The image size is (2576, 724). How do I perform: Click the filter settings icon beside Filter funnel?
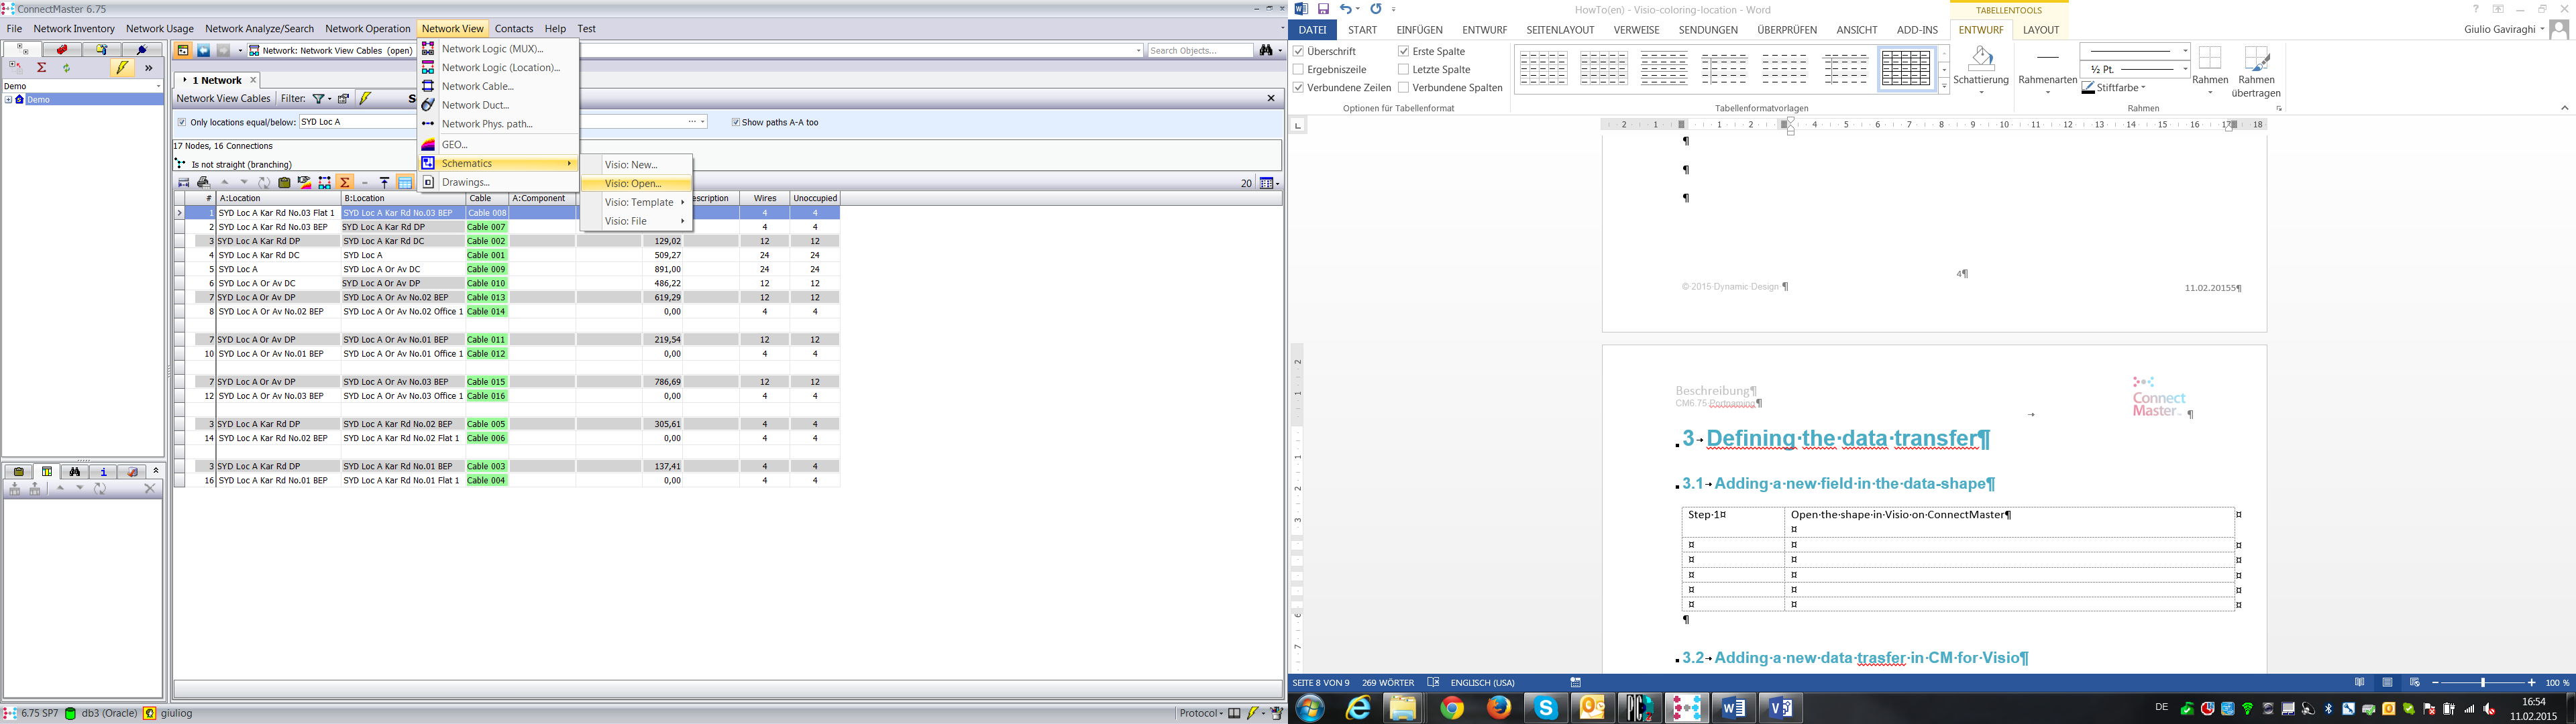pos(344,98)
